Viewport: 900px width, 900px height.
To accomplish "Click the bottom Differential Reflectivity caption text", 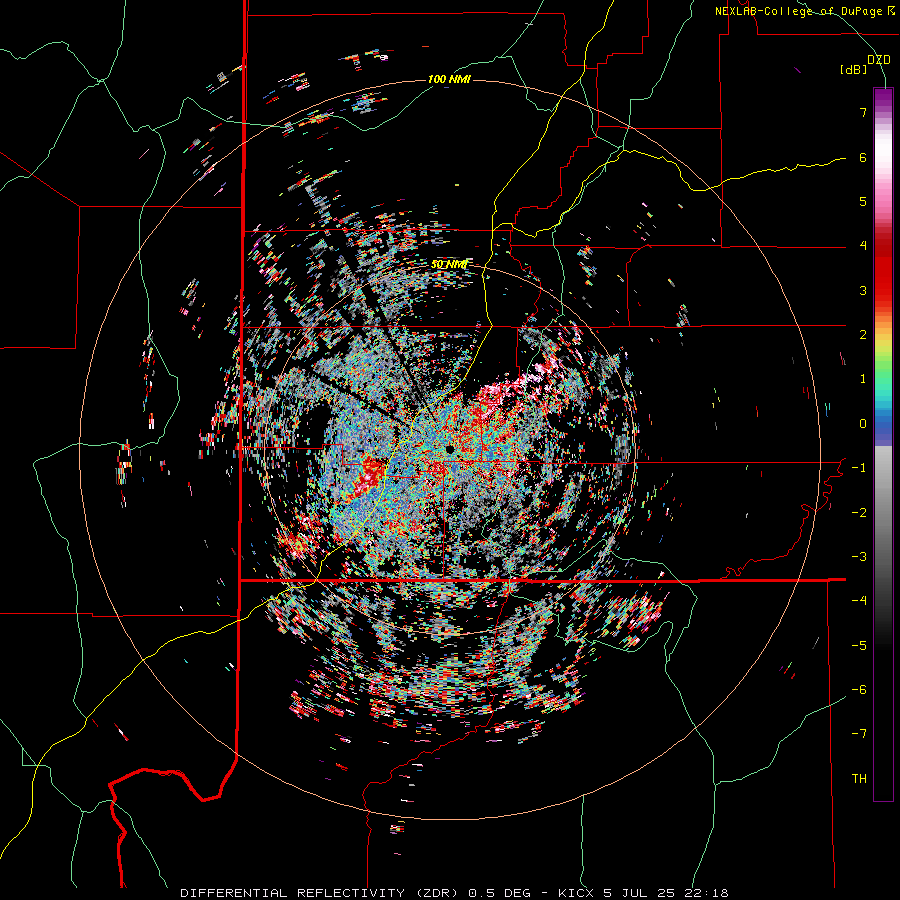I will point(454,893).
